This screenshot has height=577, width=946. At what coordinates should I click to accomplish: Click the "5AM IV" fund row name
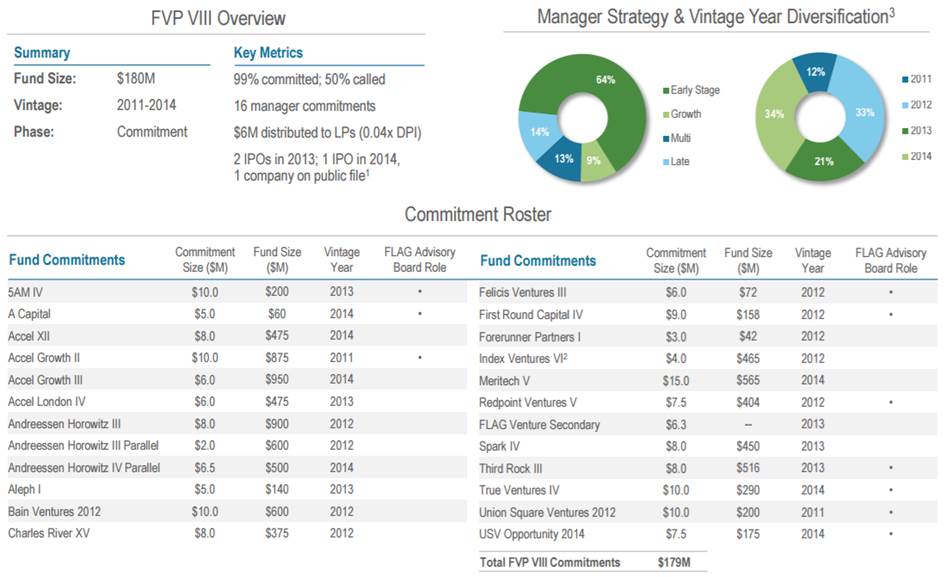point(25,292)
